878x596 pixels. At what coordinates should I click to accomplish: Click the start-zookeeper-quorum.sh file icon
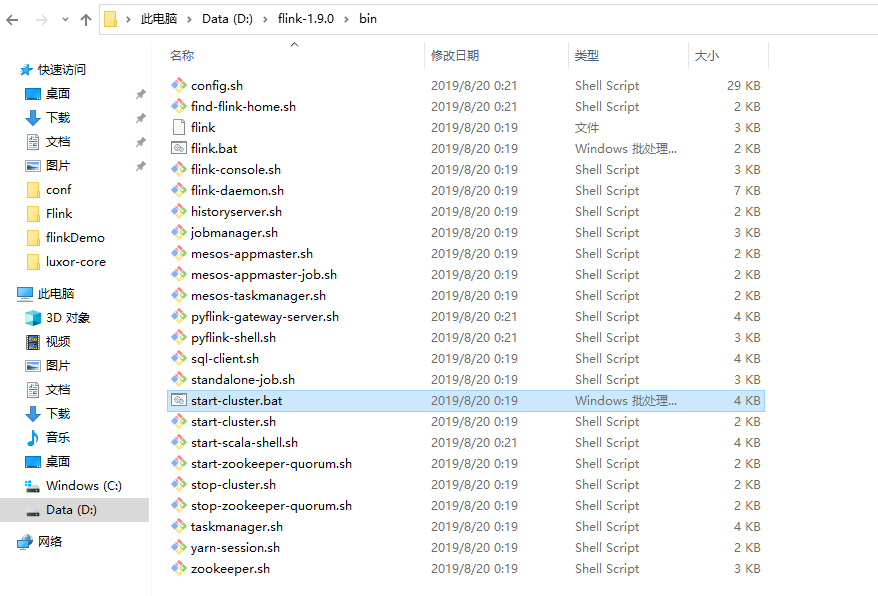click(x=179, y=463)
